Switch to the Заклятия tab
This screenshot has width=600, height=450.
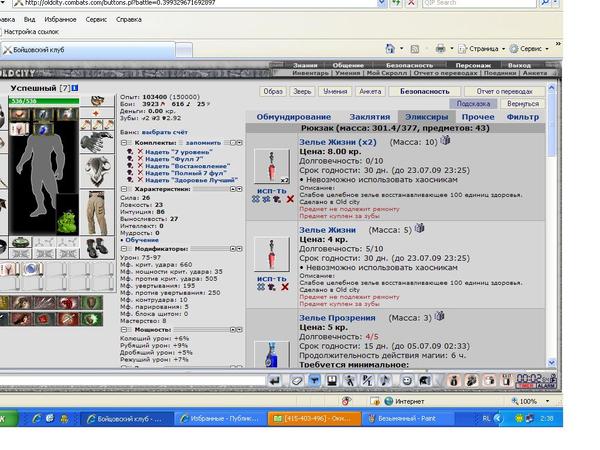tap(370, 117)
